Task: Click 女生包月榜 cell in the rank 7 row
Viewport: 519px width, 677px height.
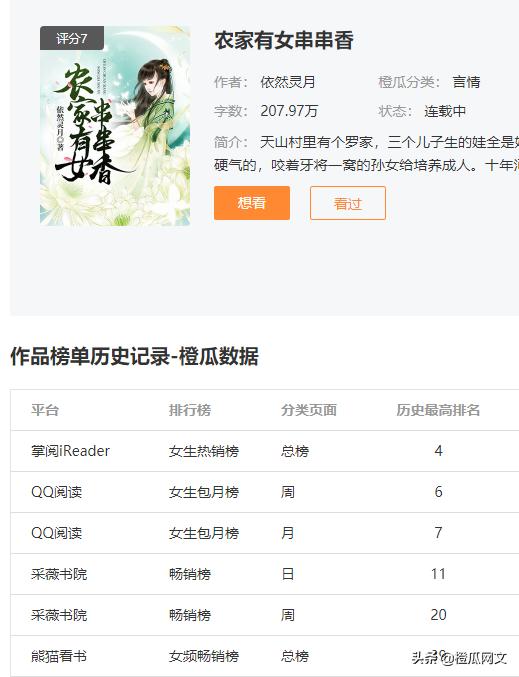Action: pos(204,533)
